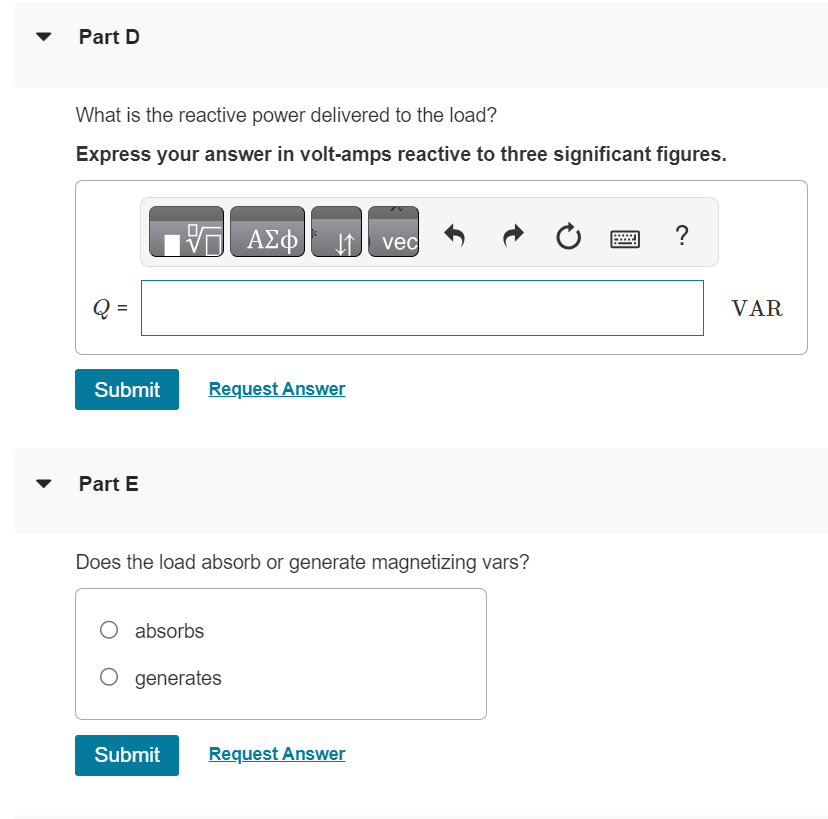Request Answer for Part D
This screenshot has width=828, height=819.
click(276, 389)
